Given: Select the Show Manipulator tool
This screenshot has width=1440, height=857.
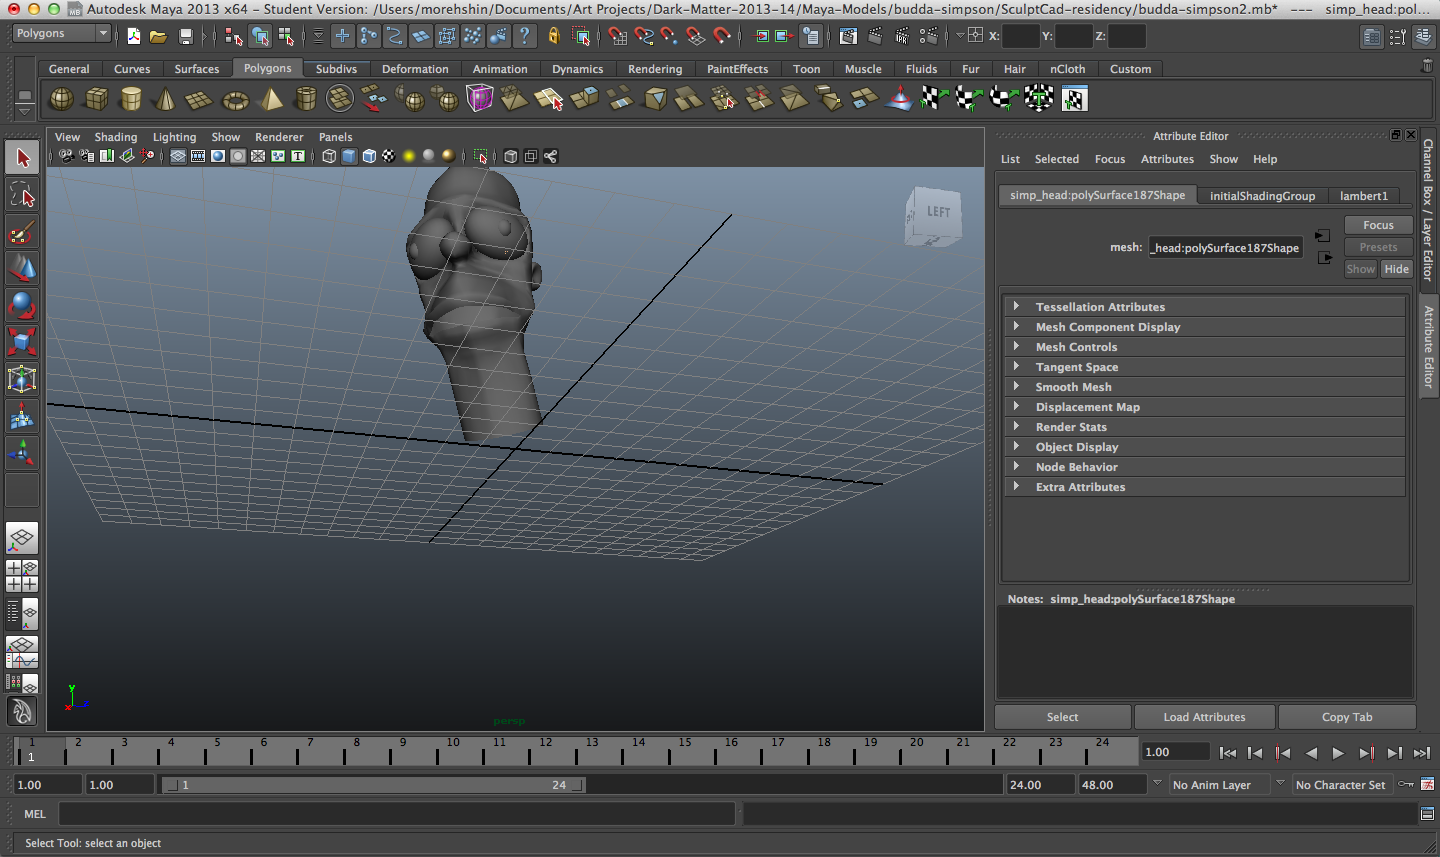Looking at the screenshot, I should coord(22,453).
